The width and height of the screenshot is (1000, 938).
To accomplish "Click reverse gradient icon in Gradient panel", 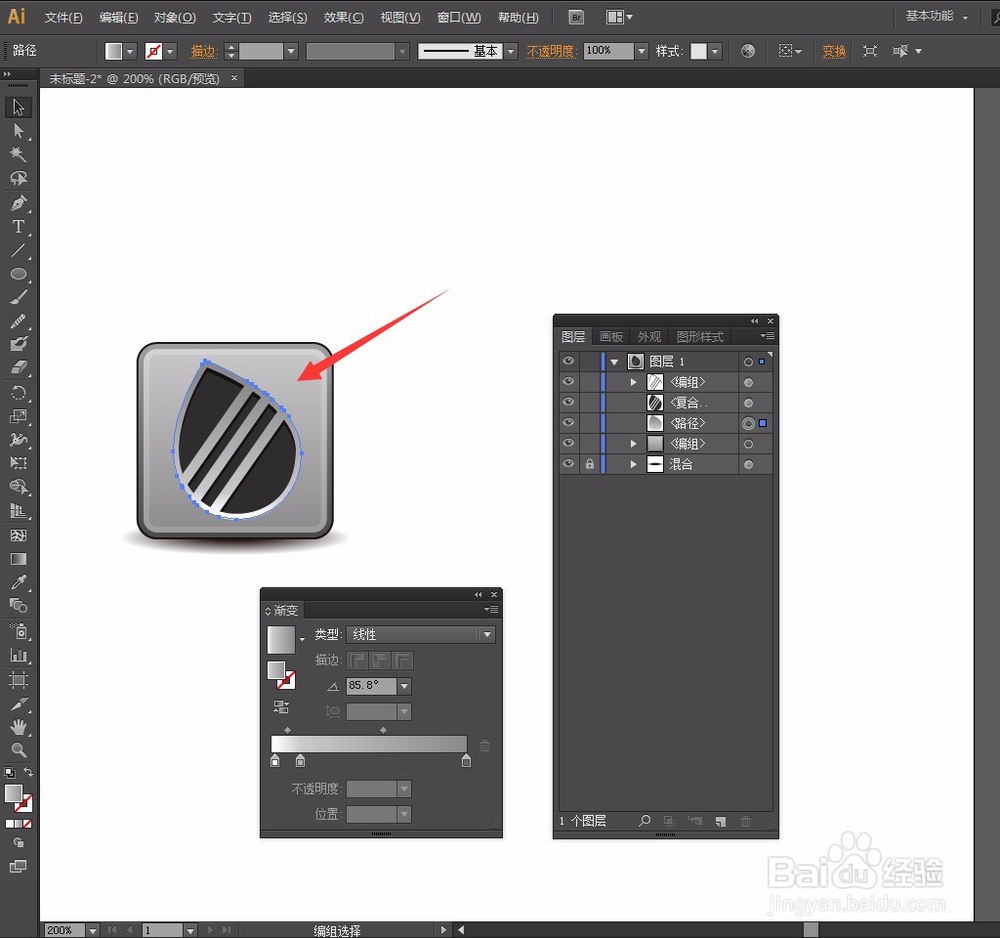I will click(281, 707).
